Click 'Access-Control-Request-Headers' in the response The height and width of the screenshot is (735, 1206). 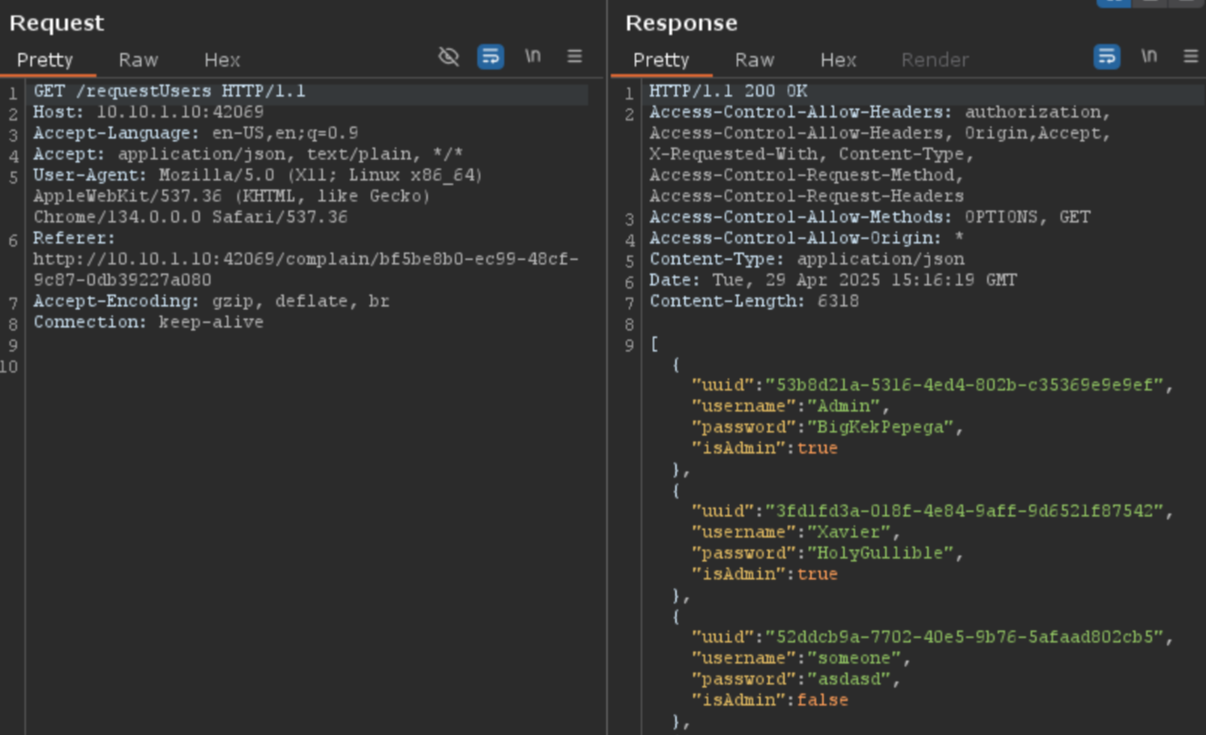(x=807, y=196)
